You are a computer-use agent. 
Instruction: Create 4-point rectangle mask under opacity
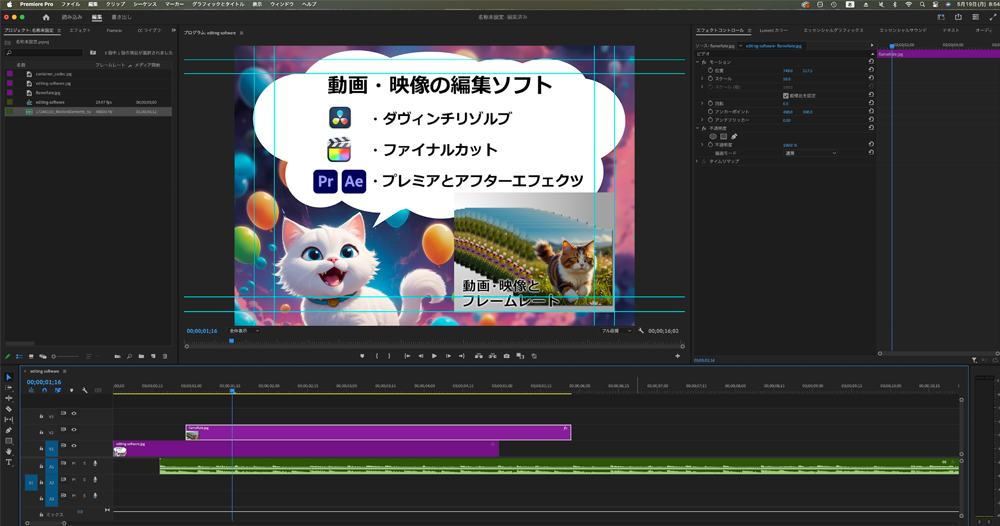click(723, 136)
